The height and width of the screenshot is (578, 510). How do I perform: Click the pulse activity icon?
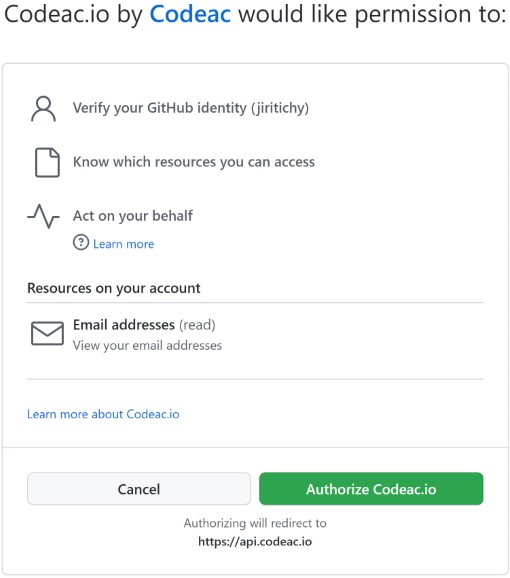pos(43,216)
